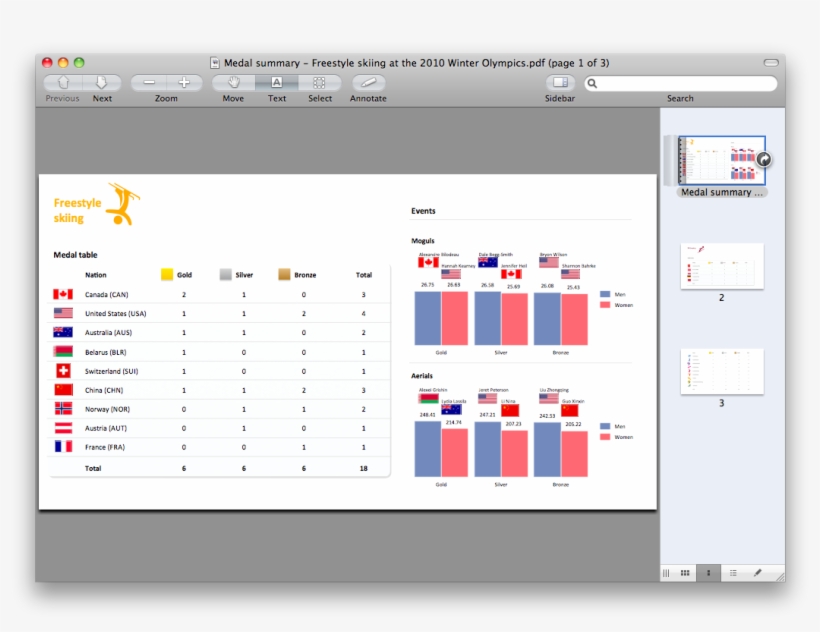Screen dimensions: 820x632
Task: Toggle the Text tool selection mode off
Action: [277, 84]
